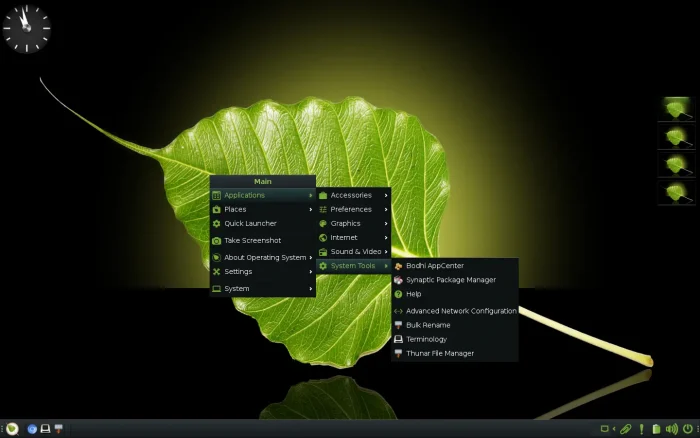Expand the Sound & Video category
Viewport: 700px width, 438px height.
pos(353,251)
